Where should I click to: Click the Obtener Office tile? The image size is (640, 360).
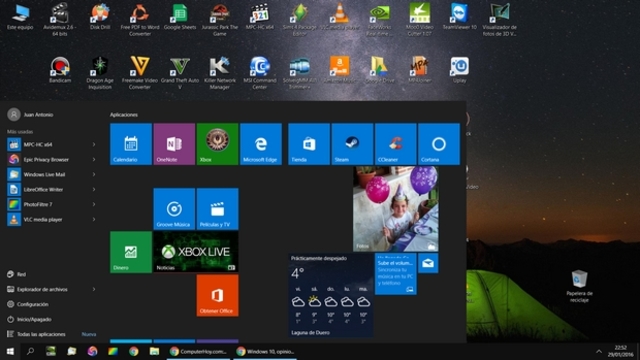click(217, 296)
